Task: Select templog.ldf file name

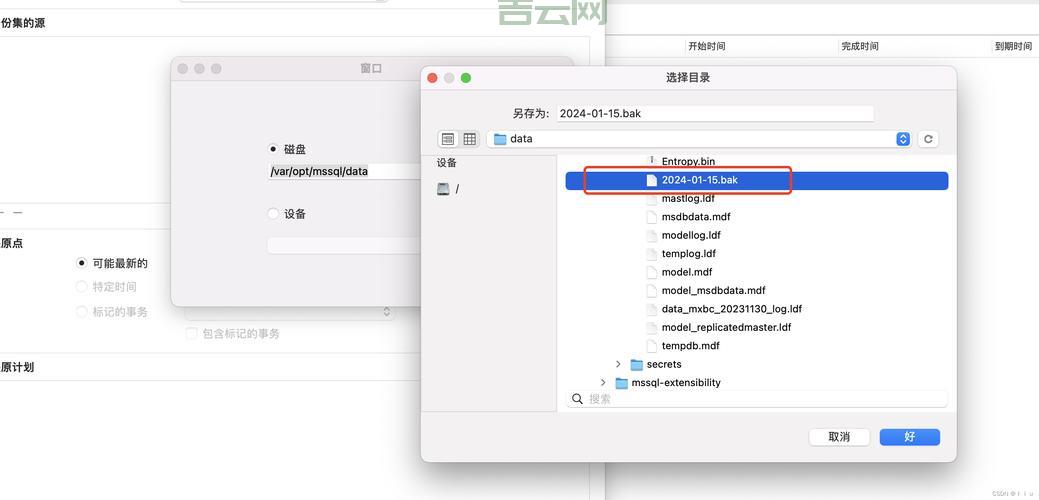Action: (x=688, y=254)
